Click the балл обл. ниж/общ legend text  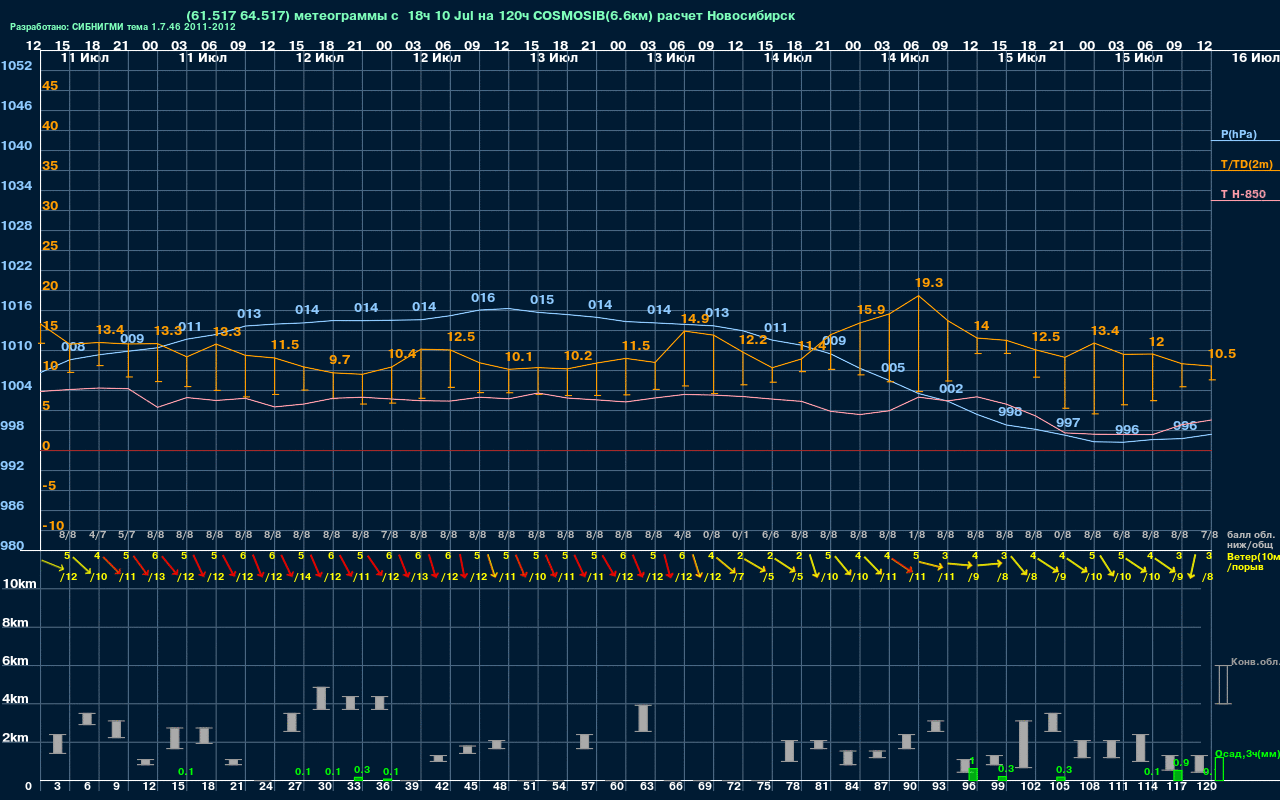tap(1250, 540)
